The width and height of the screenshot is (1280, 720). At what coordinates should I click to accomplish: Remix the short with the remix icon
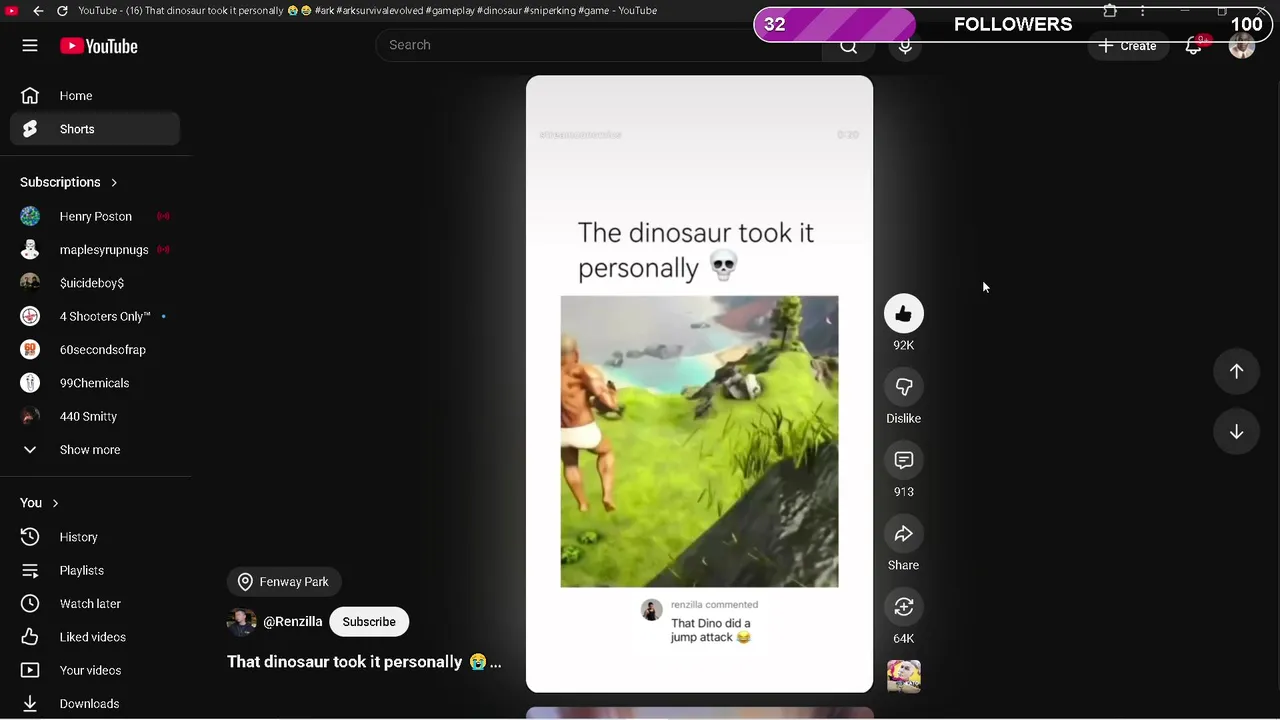click(x=904, y=607)
